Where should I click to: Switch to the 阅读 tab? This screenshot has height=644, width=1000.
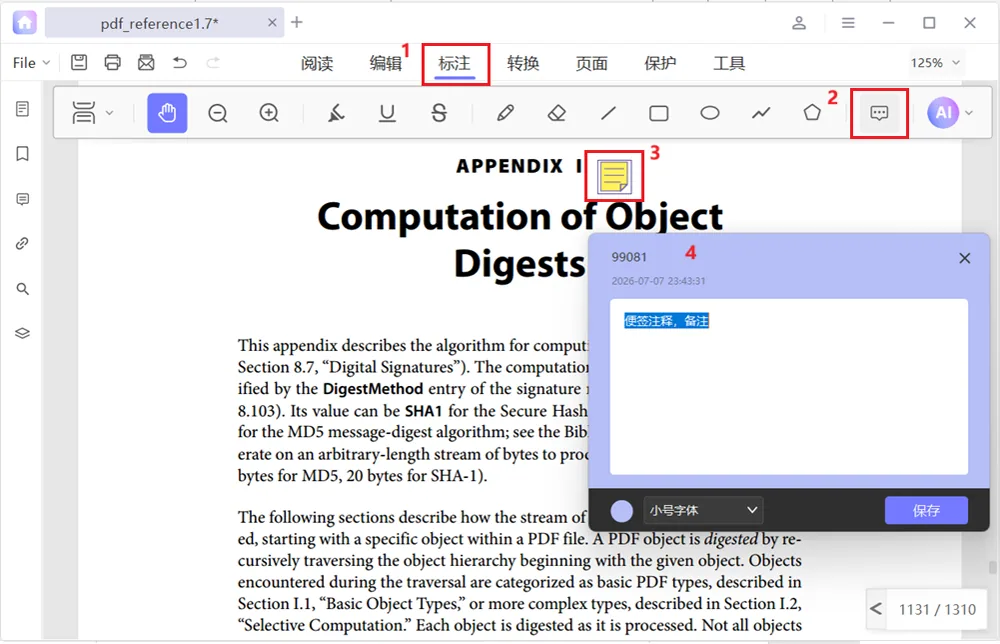click(x=317, y=63)
